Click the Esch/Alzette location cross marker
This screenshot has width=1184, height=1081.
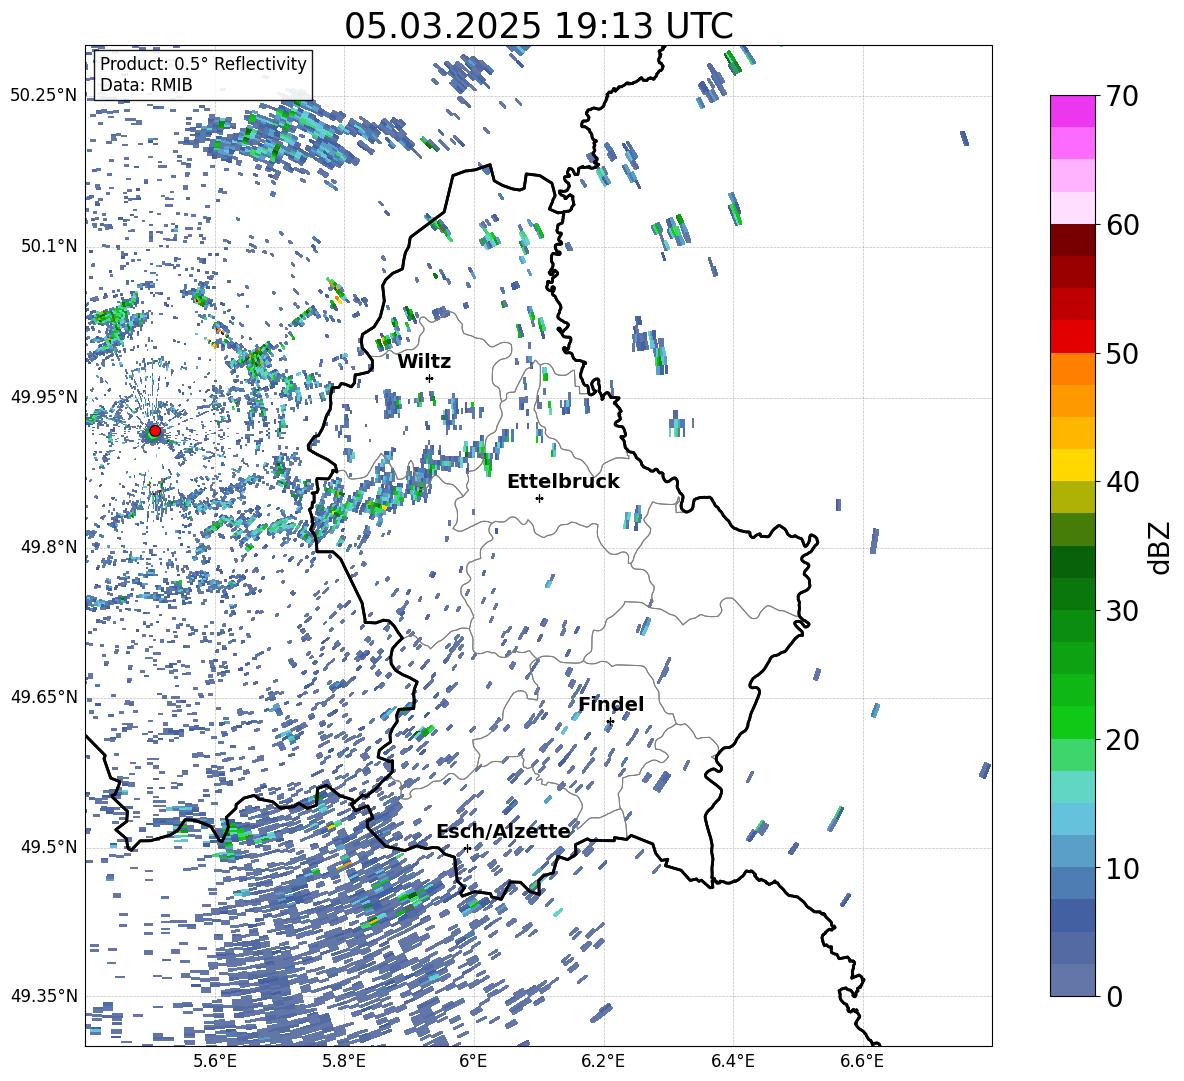pos(467,848)
